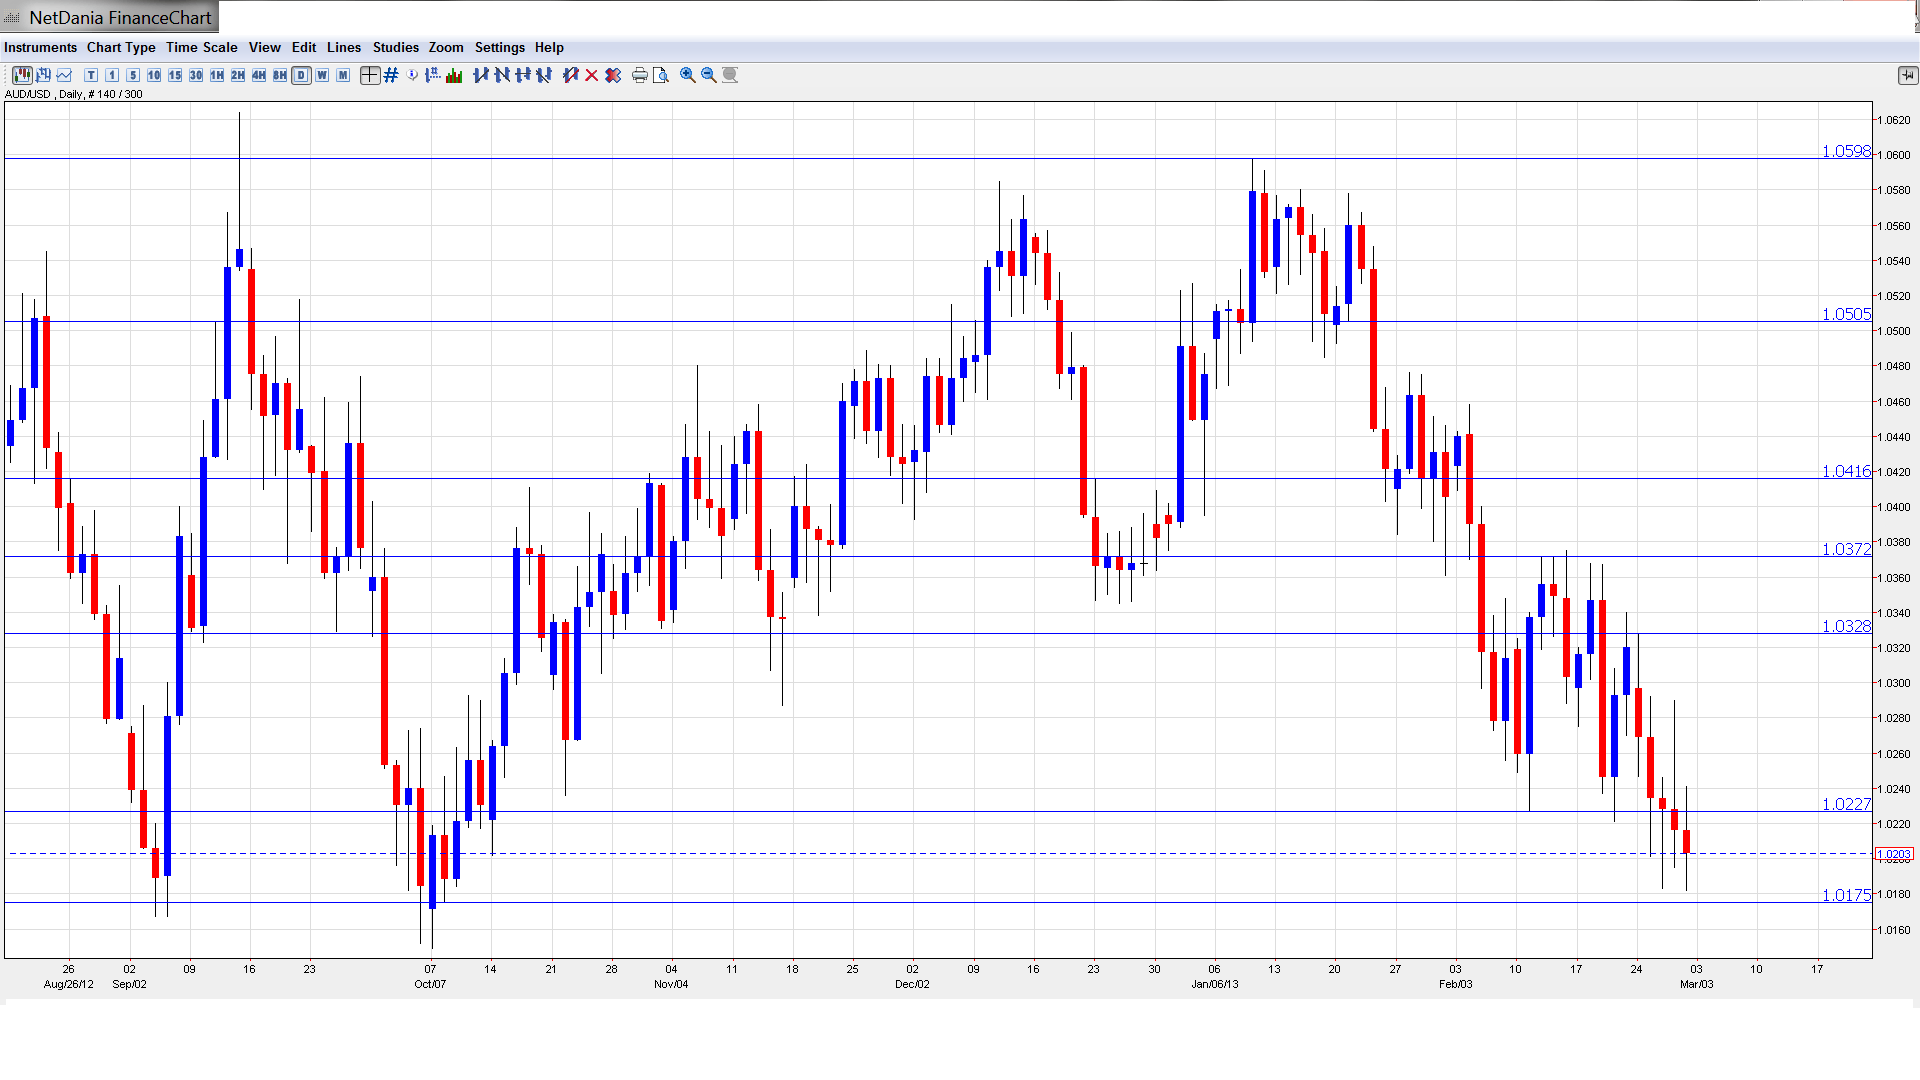This screenshot has height=1080, width=1920.
Task: Click the printer icon
Action: [x=640, y=75]
